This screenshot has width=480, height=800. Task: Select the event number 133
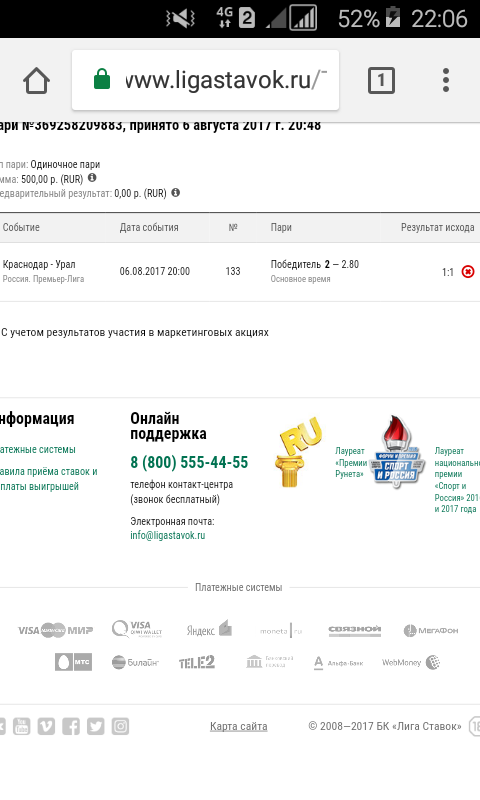click(233, 271)
